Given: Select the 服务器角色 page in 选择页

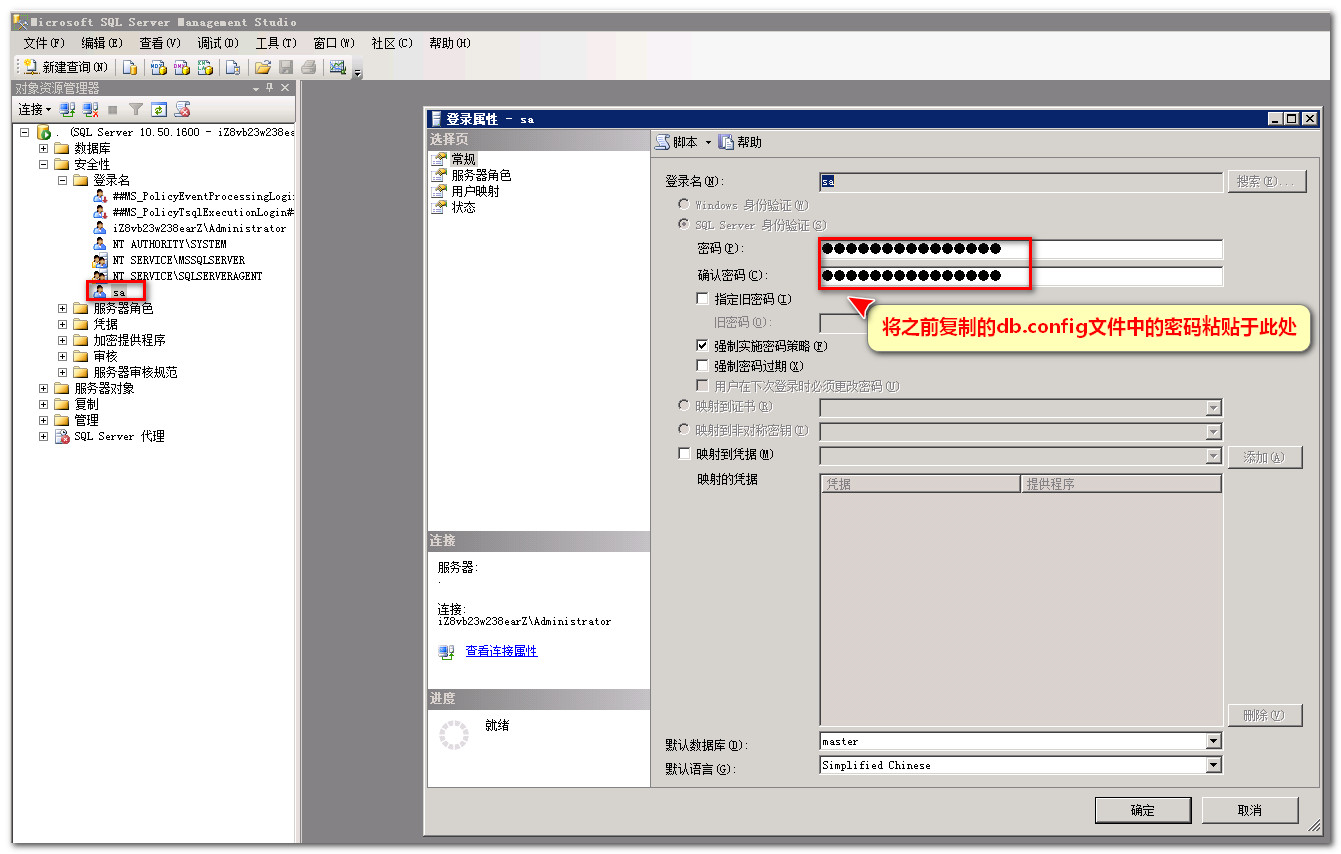Looking at the screenshot, I should pyautogui.click(x=480, y=175).
